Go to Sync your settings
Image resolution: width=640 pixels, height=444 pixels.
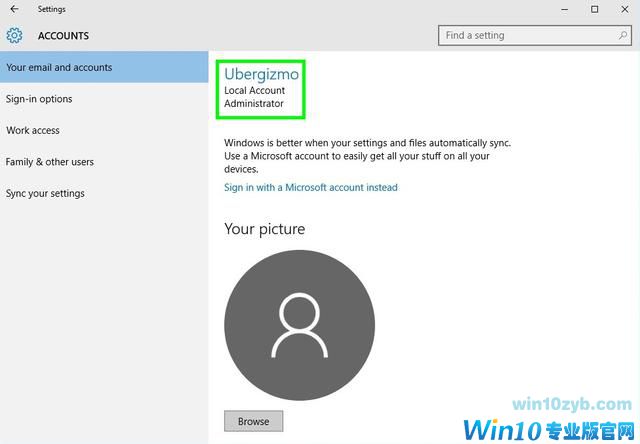click(x=104, y=193)
